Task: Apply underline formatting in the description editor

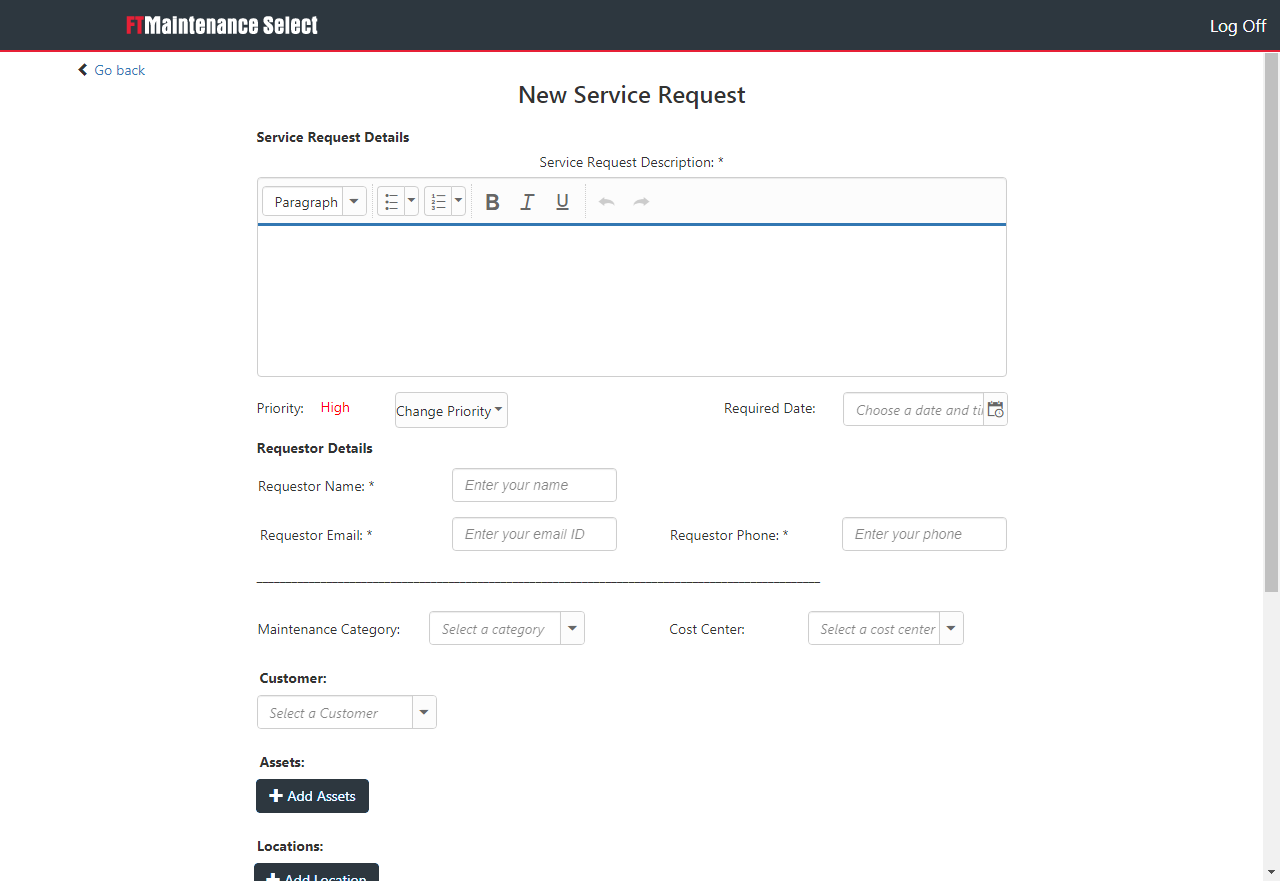Action: click(562, 202)
